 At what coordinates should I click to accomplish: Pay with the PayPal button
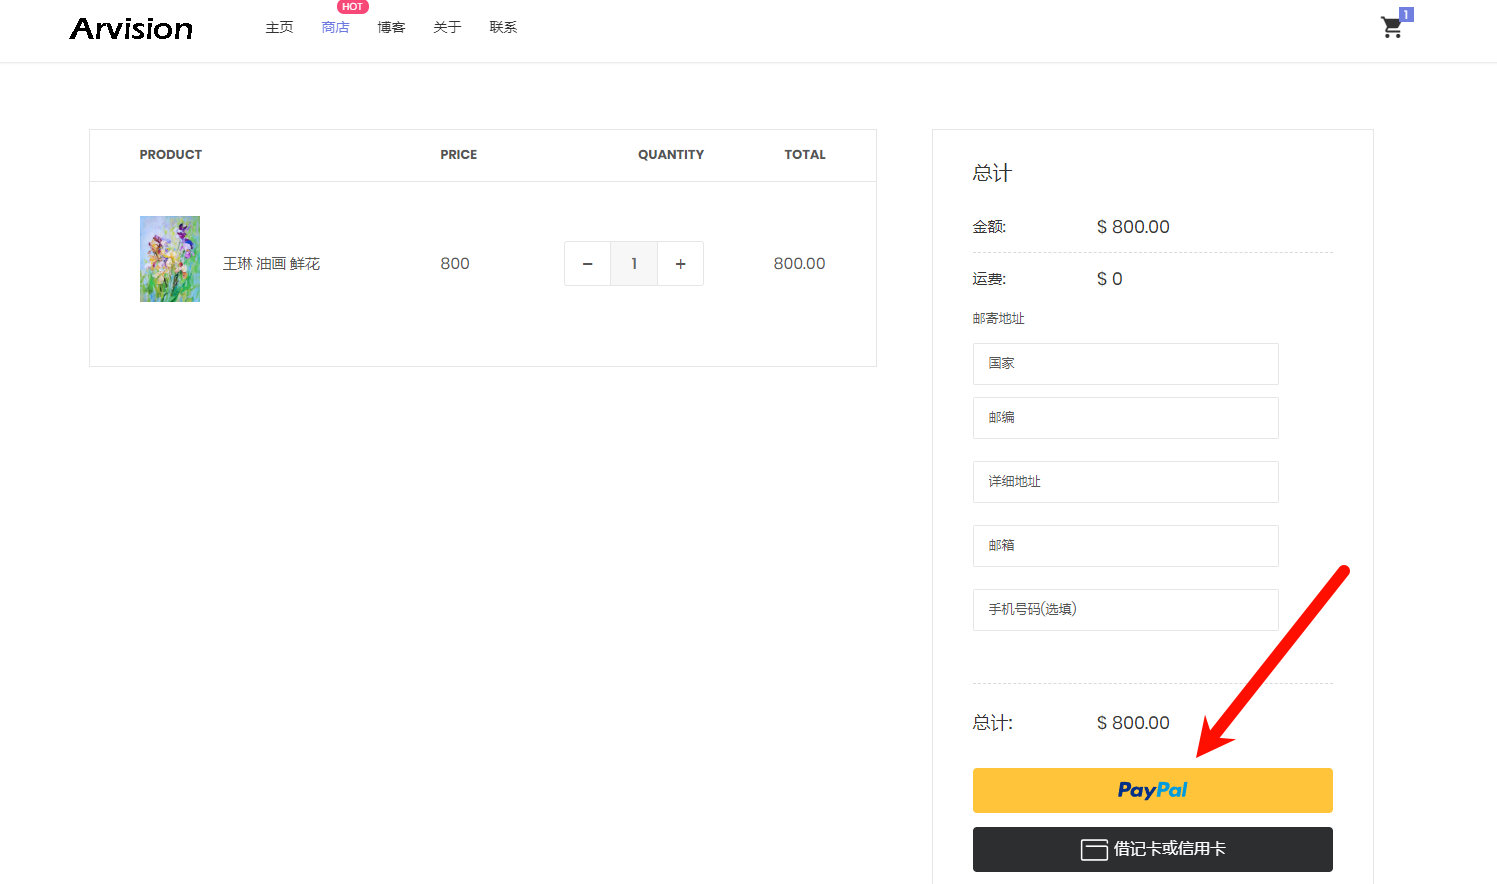point(1152,790)
